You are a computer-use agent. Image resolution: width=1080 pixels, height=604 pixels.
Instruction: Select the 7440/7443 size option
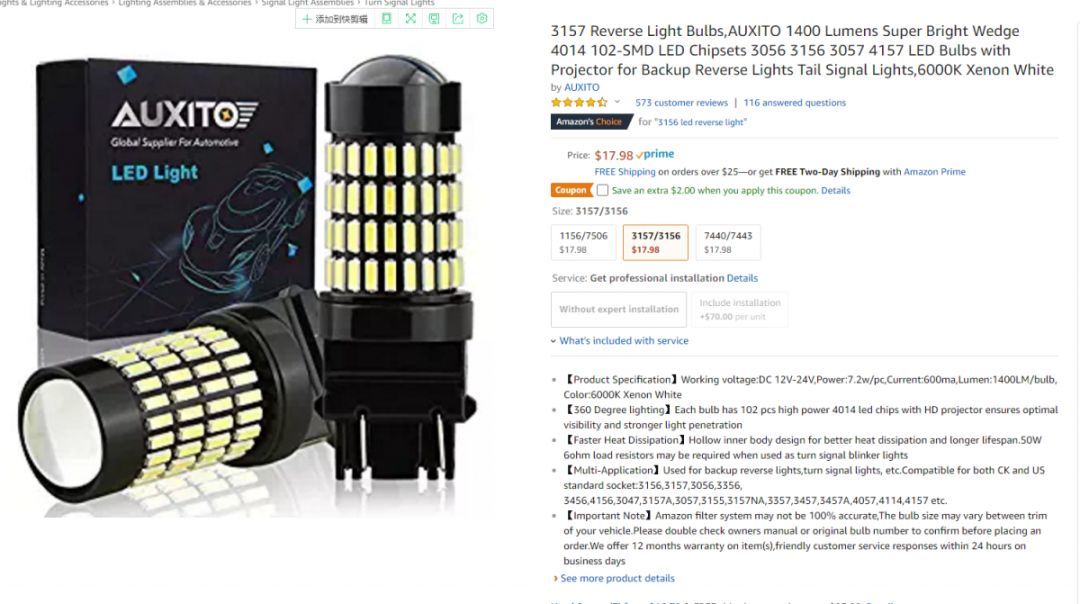pos(728,242)
